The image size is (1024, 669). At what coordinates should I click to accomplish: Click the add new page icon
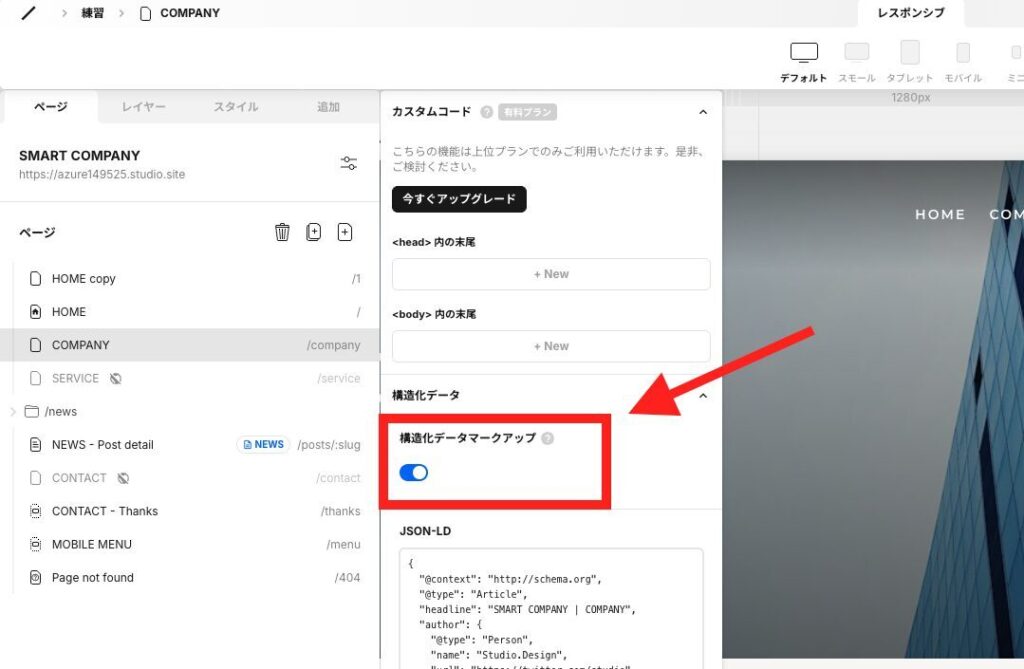(345, 233)
